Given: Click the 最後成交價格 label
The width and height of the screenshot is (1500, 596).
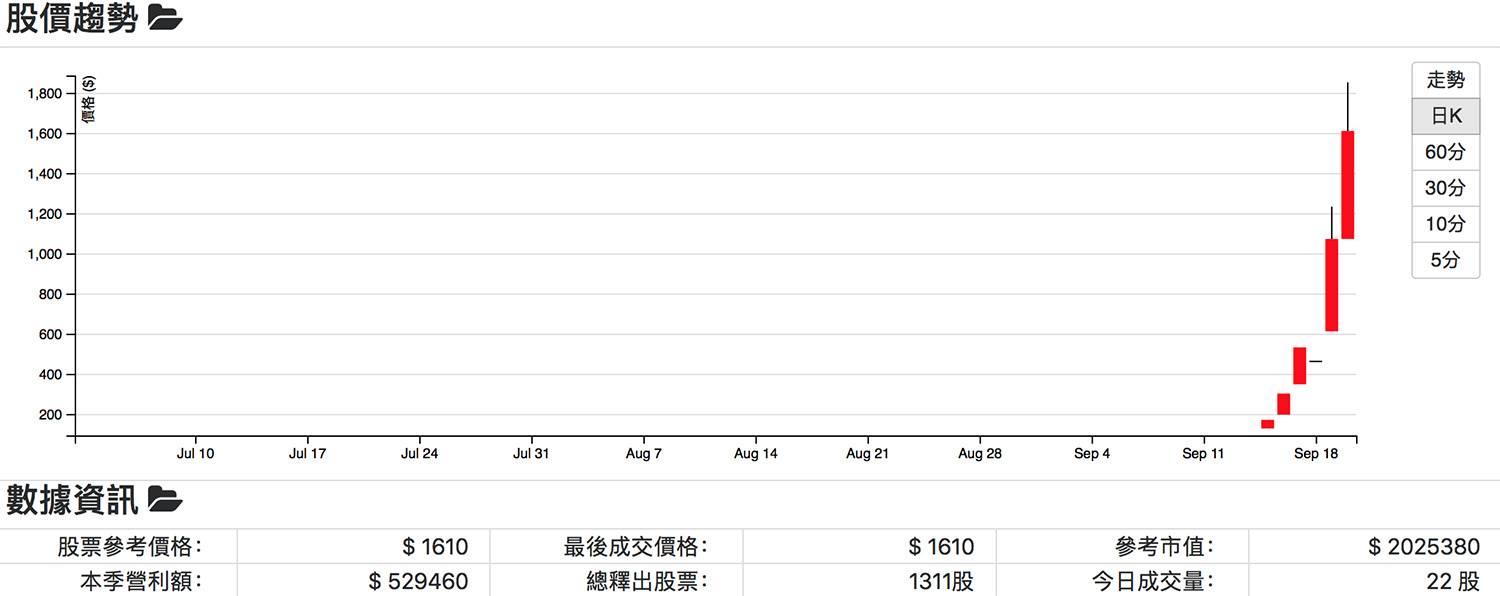Looking at the screenshot, I should click(635, 547).
